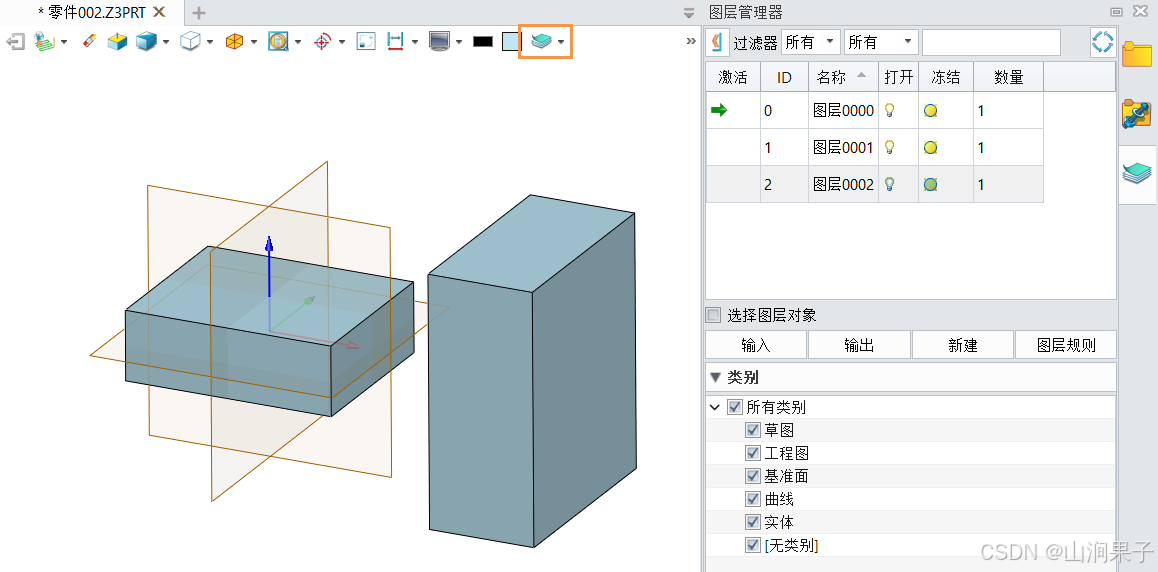Click the filter icon left of 过滤器

pyautogui.click(x=716, y=42)
